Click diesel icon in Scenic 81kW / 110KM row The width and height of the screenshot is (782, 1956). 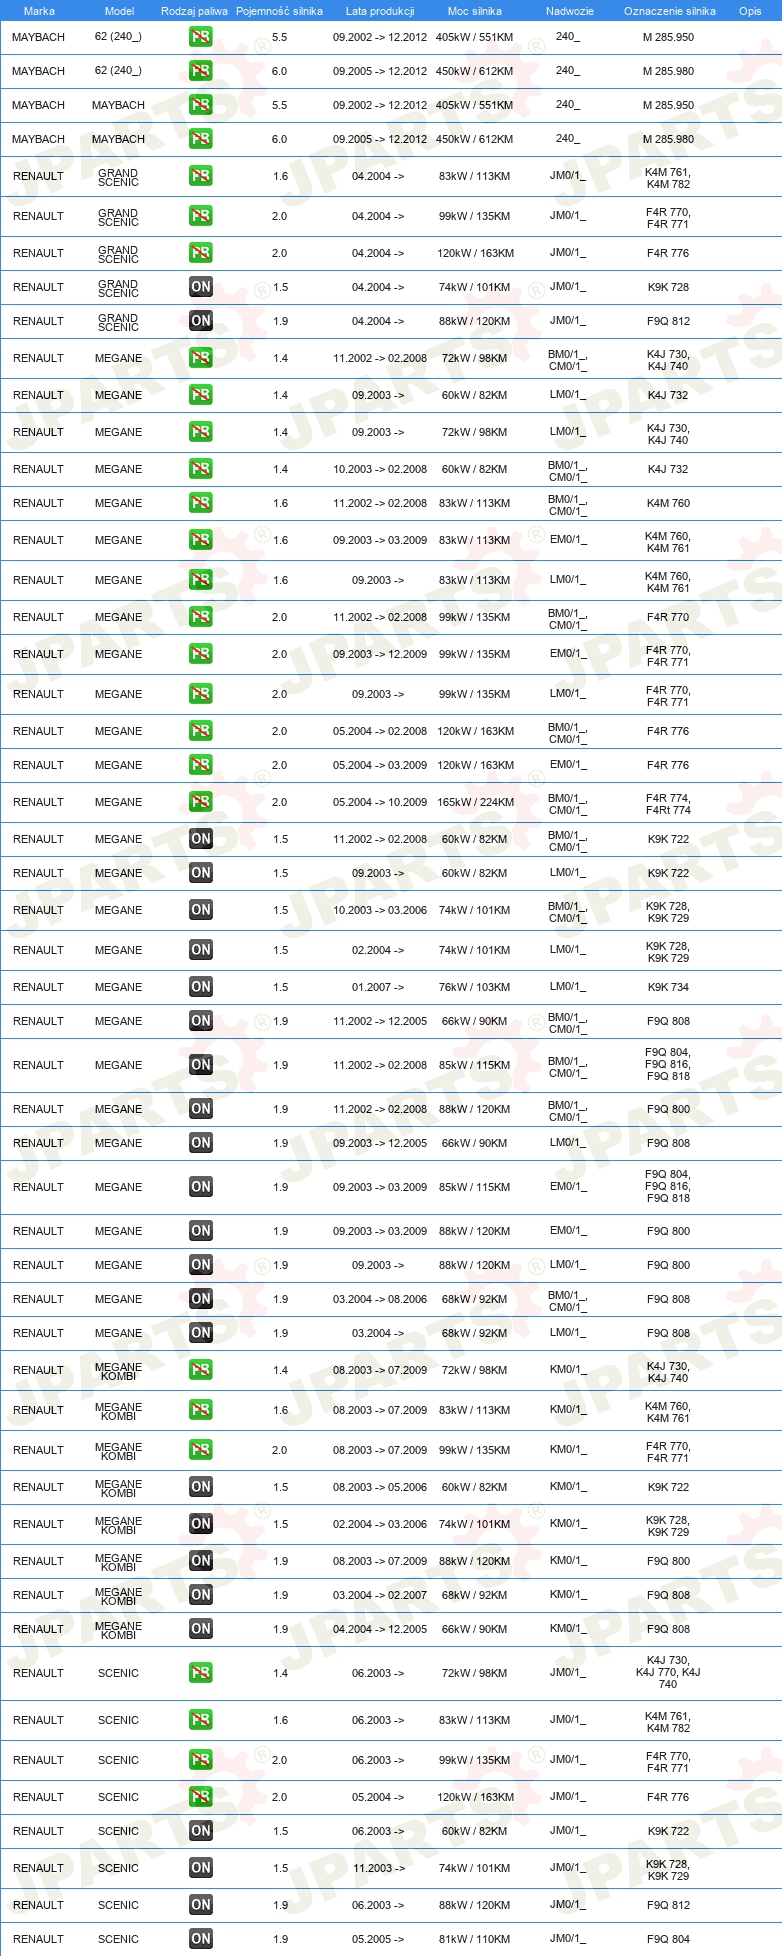coord(201,1939)
